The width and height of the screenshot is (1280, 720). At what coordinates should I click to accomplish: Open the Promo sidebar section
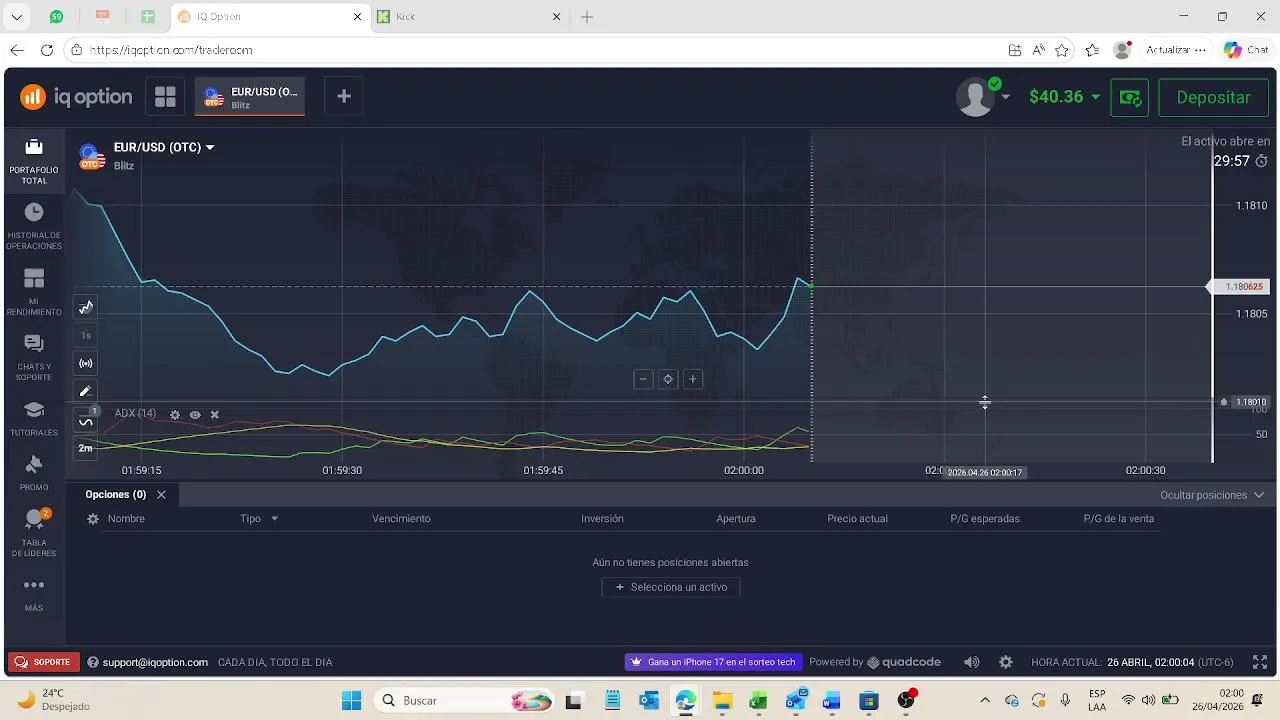[x=34, y=474]
